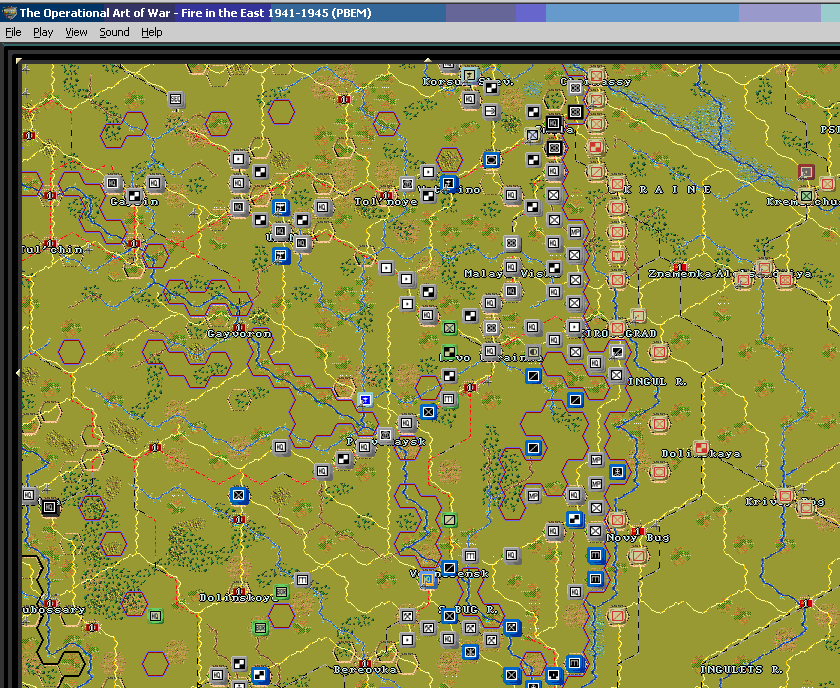Select the blue cavalry counter at Voznesensk
The width and height of the screenshot is (840, 688).
(x=449, y=567)
